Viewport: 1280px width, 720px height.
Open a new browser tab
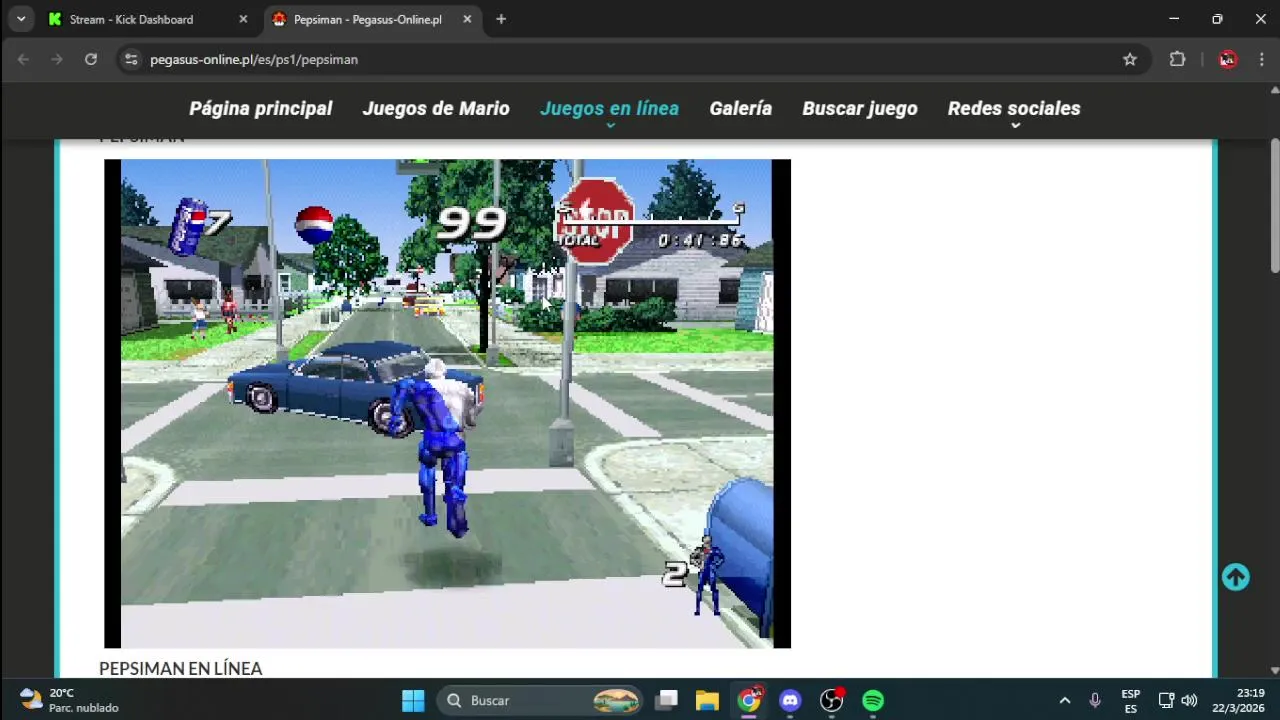pyautogui.click(x=501, y=19)
